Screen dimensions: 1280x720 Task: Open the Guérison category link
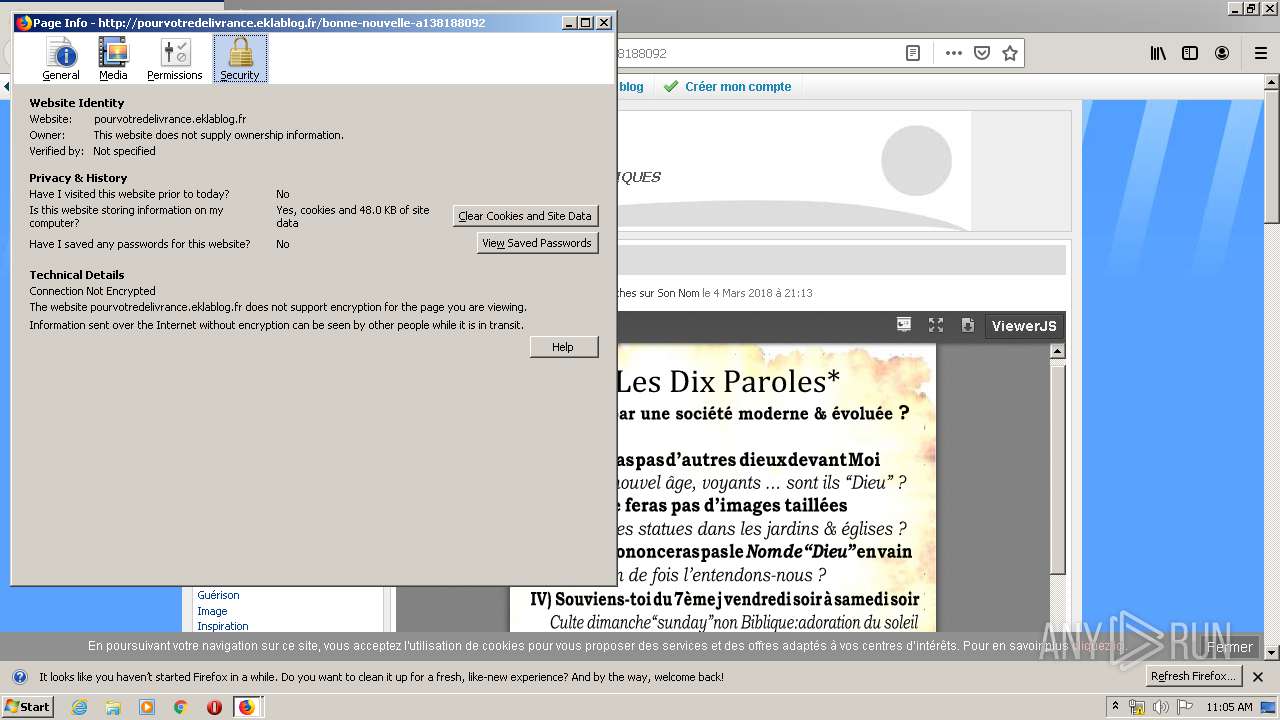click(x=218, y=595)
